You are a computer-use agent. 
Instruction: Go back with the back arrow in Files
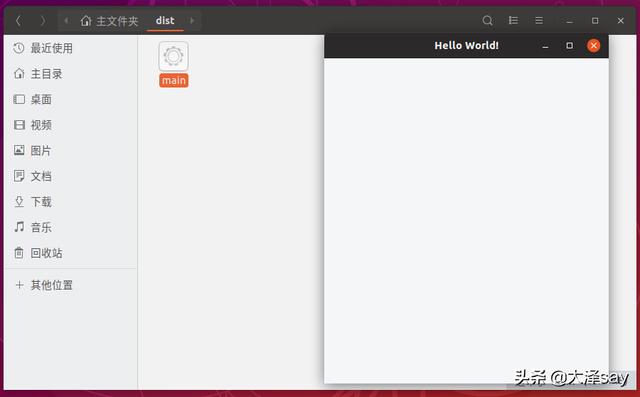[18, 21]
